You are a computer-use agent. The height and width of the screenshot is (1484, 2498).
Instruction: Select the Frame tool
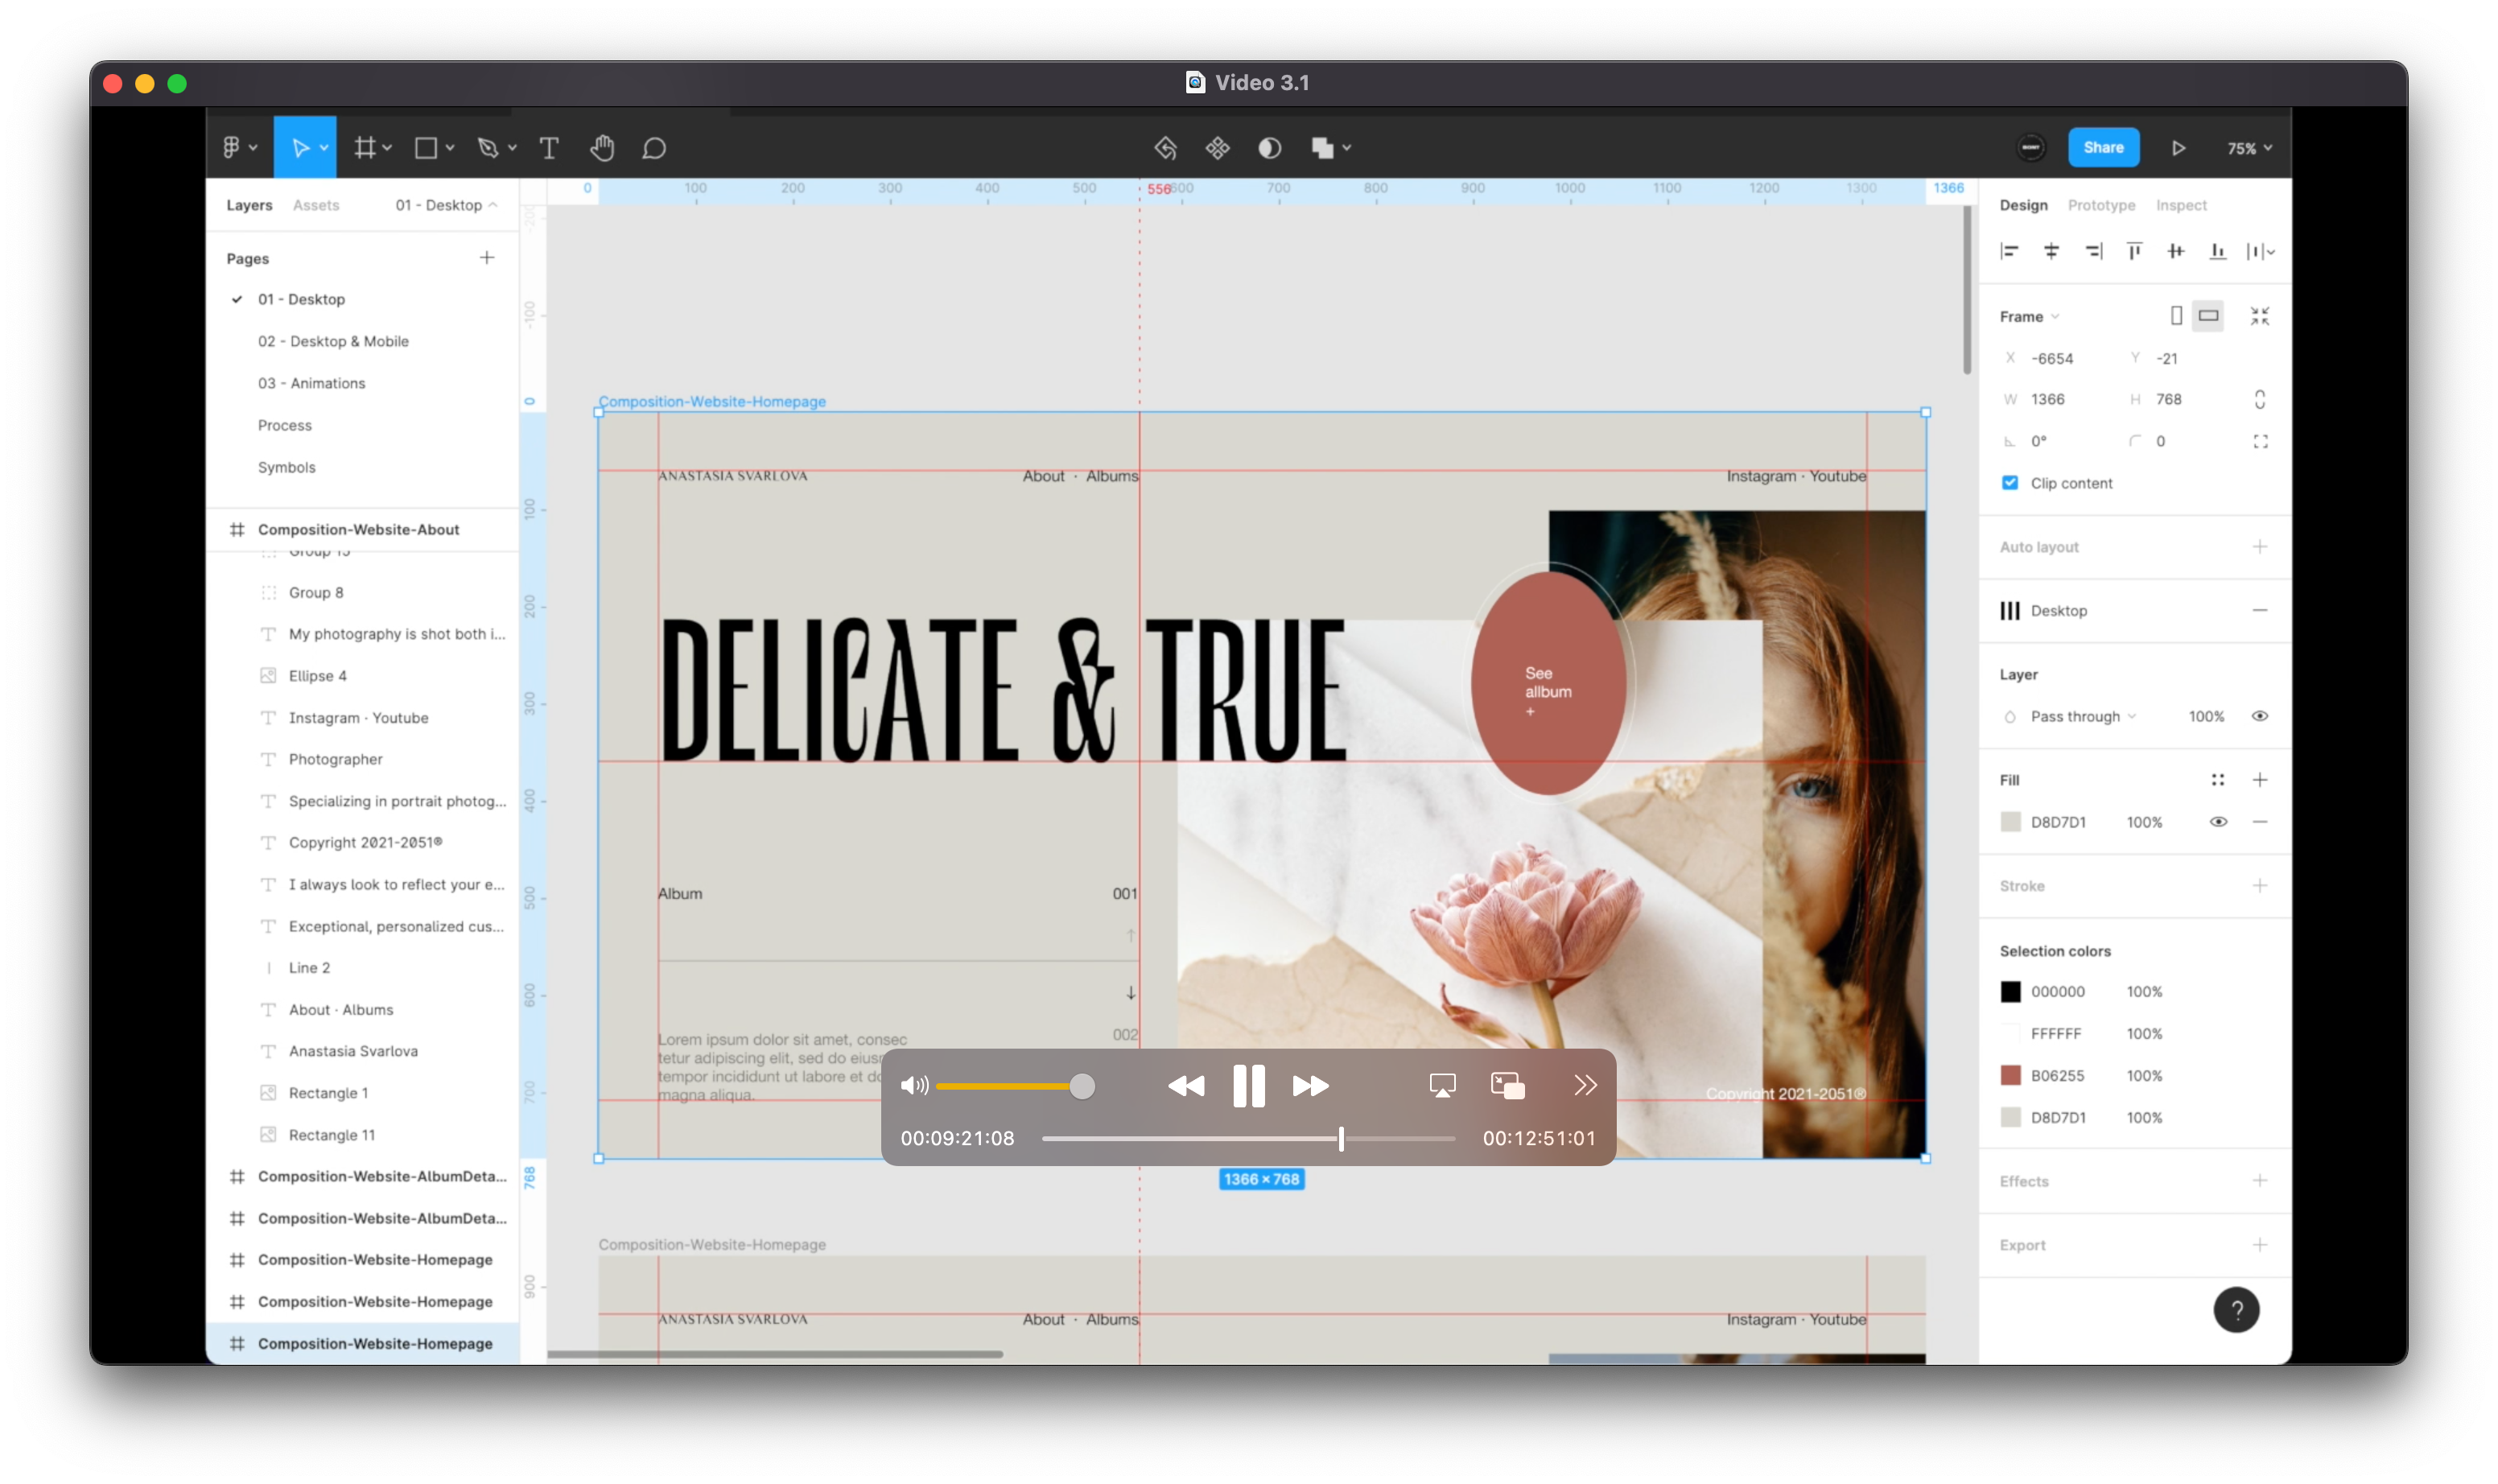coord(368,147)
